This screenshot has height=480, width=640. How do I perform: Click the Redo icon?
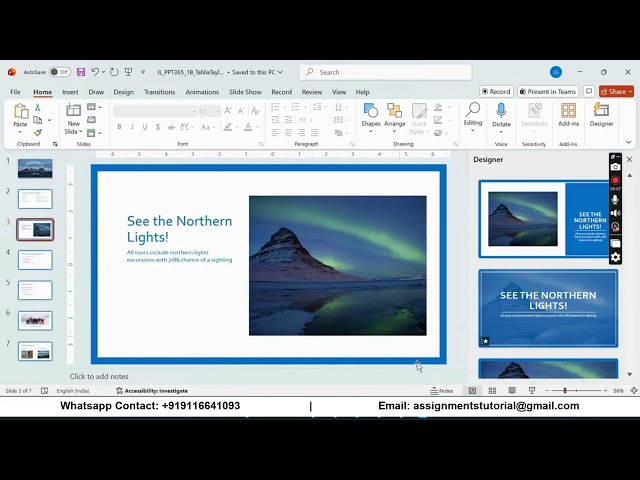[114, 72]
